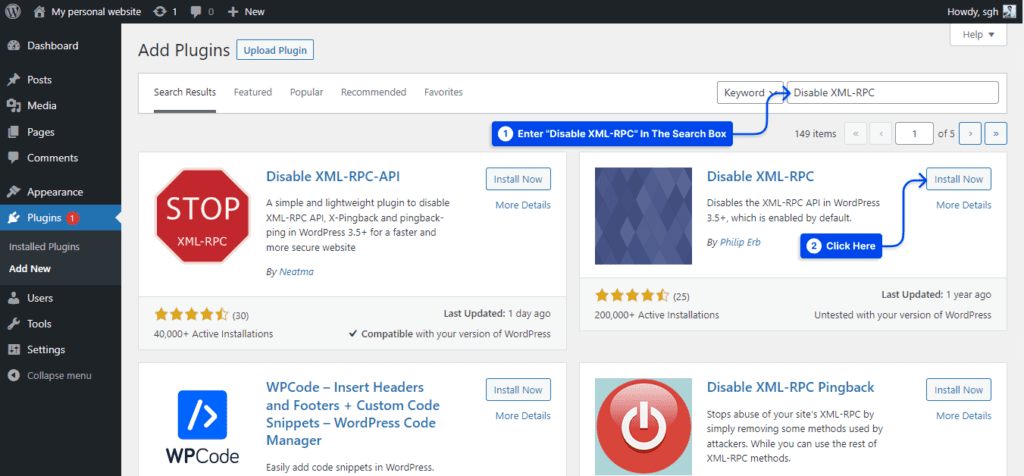Open the Disable XML-RPC-API title link
This screenshot has height=476, width=1024.
(333, 176)
